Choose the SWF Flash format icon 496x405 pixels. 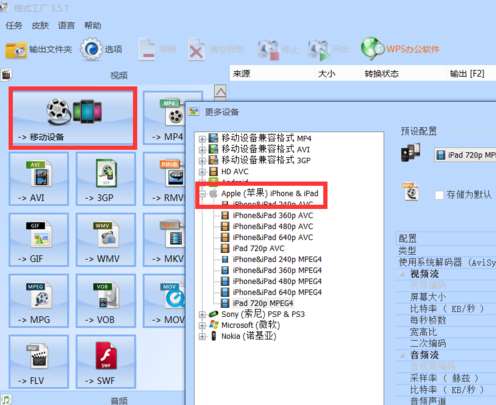106,362
